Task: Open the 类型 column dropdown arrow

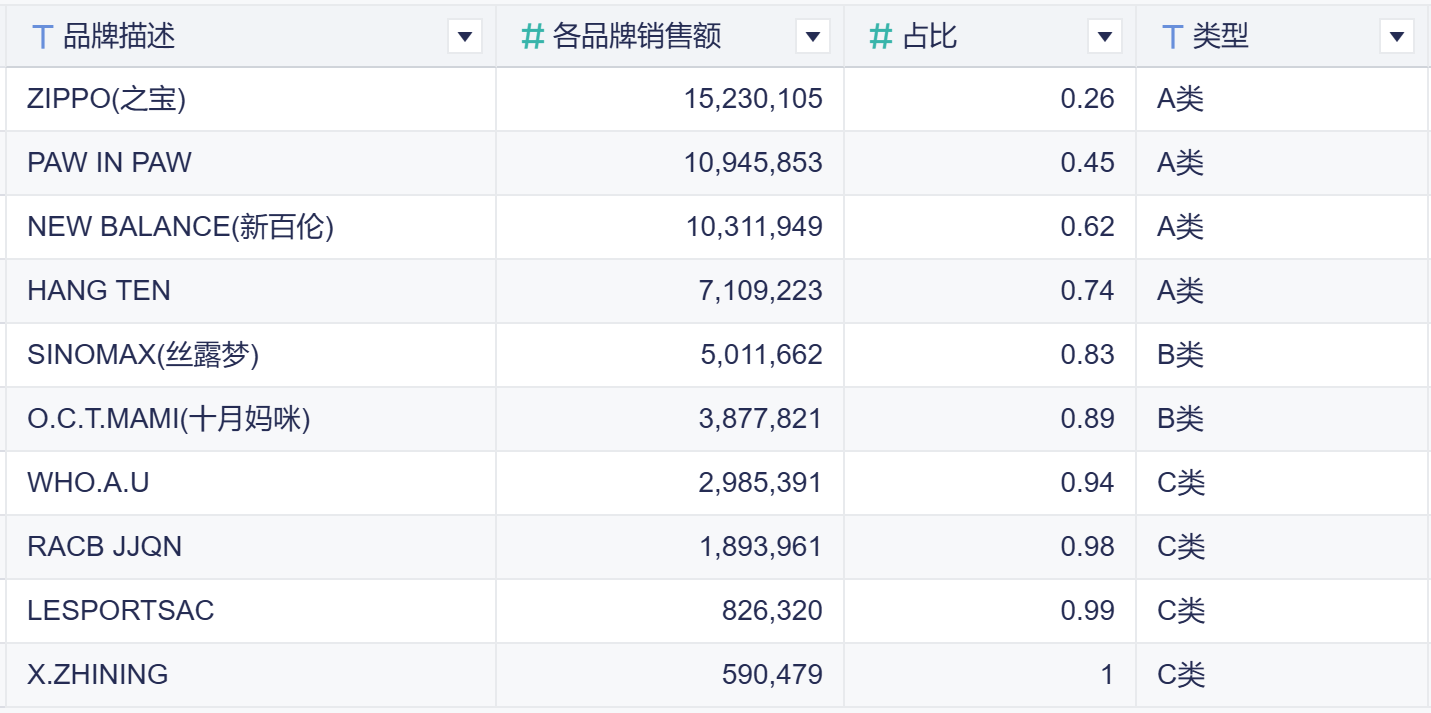Action: pyautogui.click(x=1396, y=37)
